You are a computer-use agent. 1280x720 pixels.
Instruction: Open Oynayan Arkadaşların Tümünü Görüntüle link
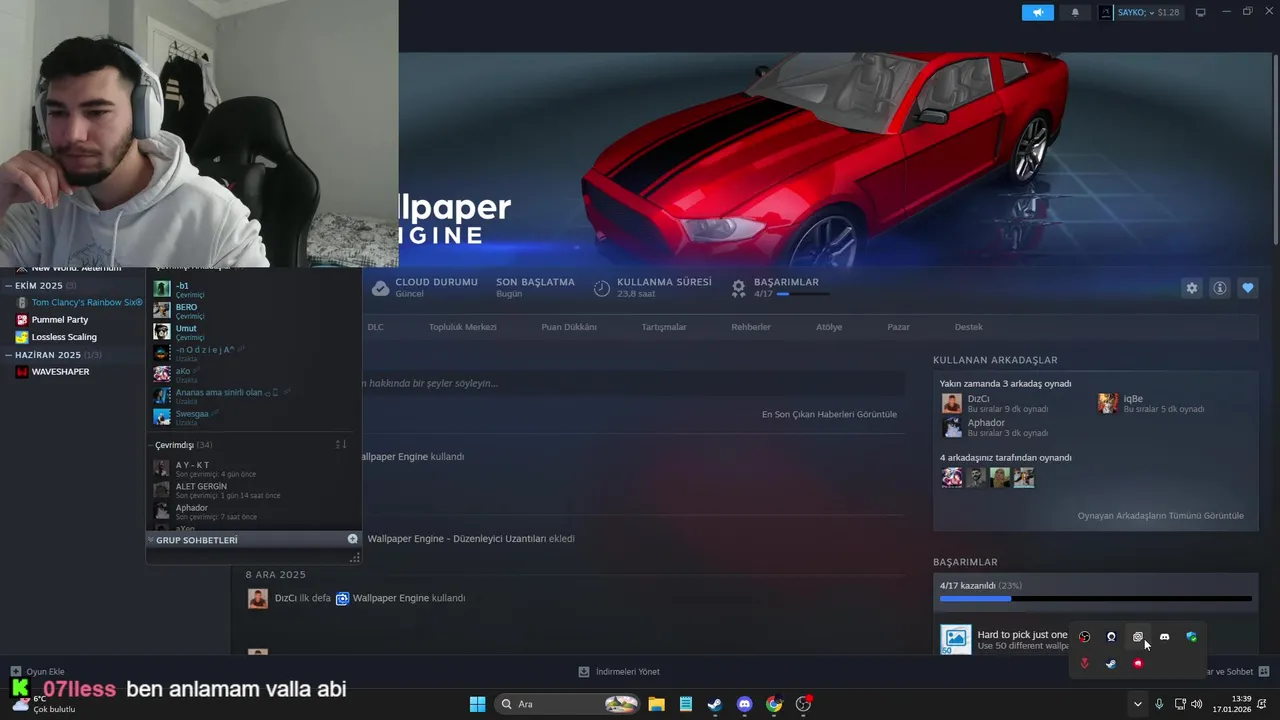pyautogui.click(x=1160, y=516)
